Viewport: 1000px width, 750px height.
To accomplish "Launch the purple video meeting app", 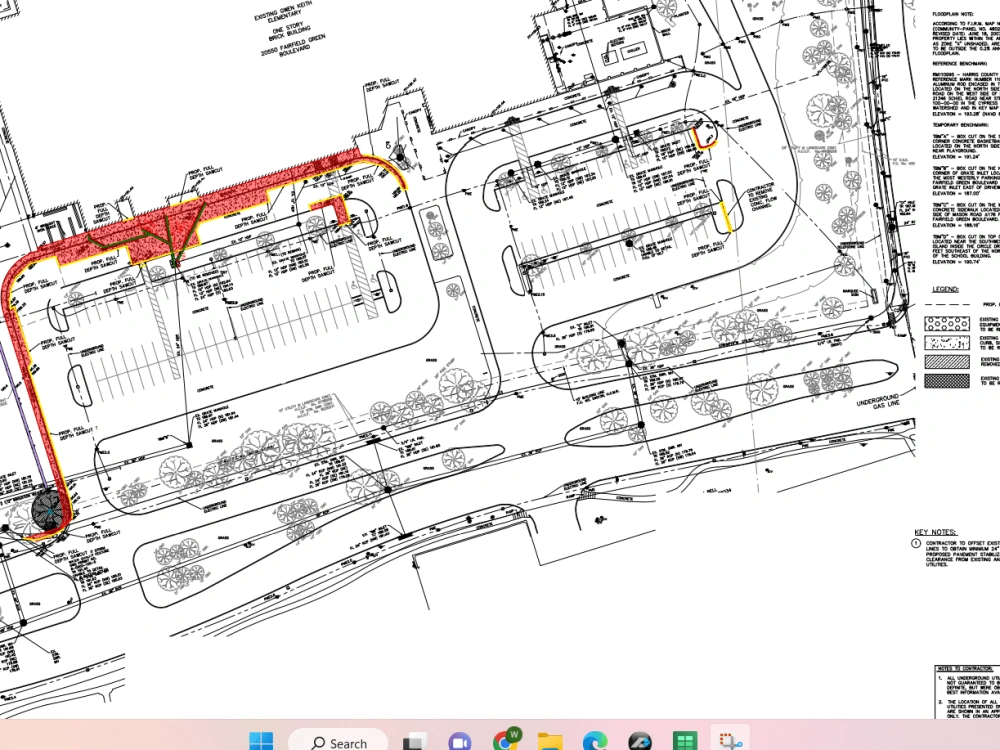I will coord(460,742).
